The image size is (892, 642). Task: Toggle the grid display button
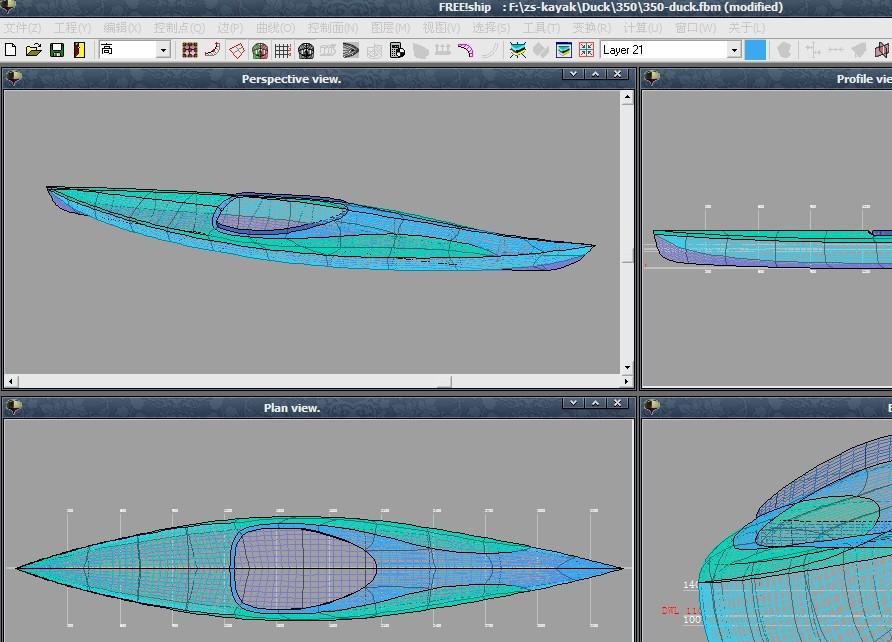coord(283,50)
